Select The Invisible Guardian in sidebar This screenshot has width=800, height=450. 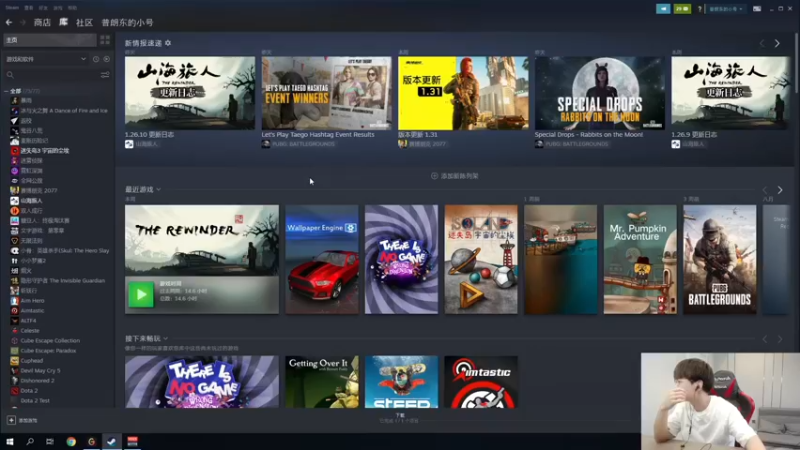pos(58,281)
